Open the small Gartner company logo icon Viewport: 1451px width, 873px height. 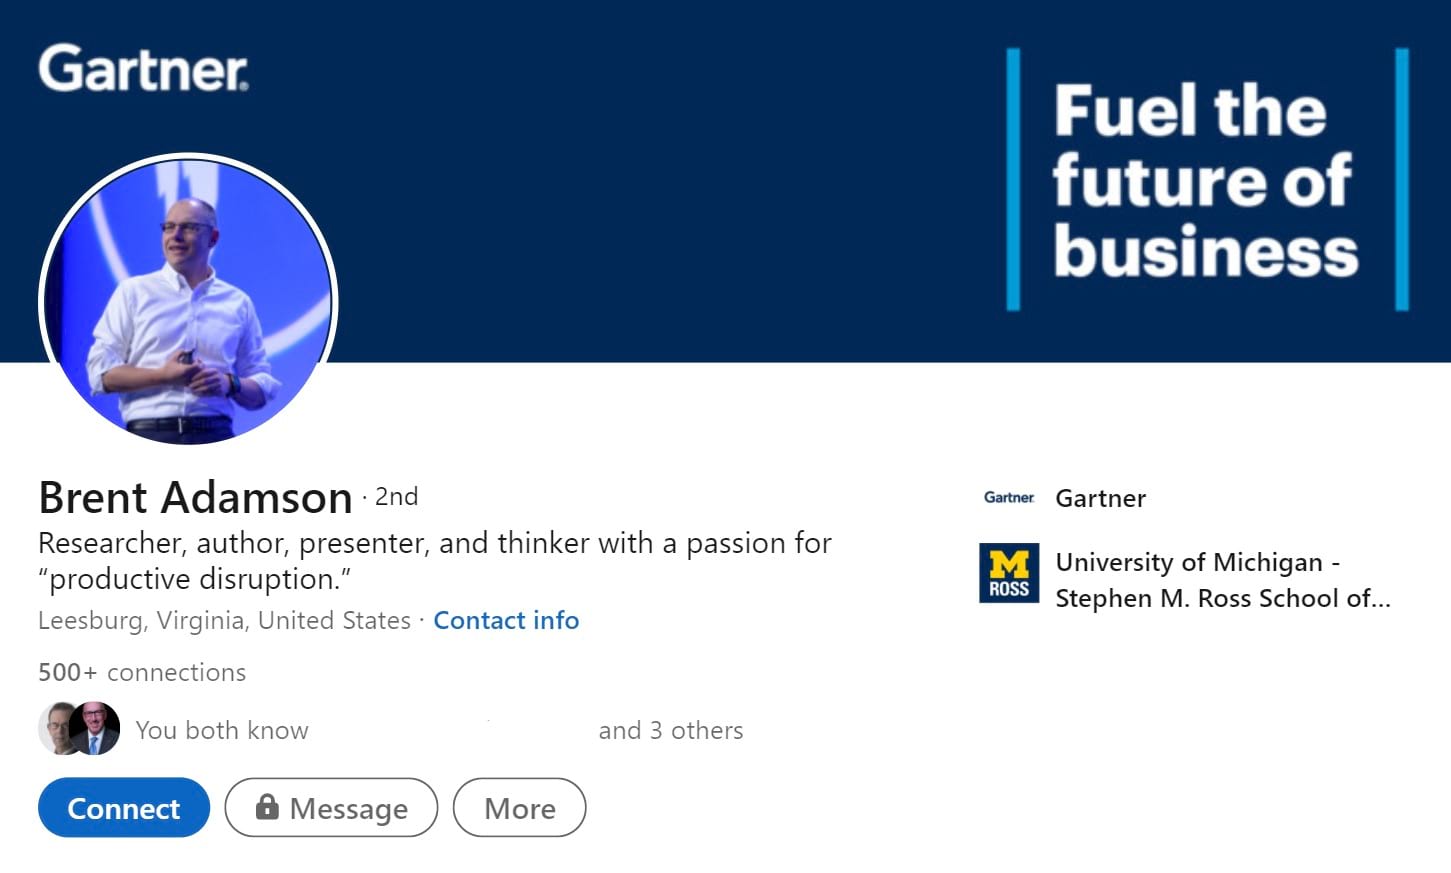coord(1009,497)
